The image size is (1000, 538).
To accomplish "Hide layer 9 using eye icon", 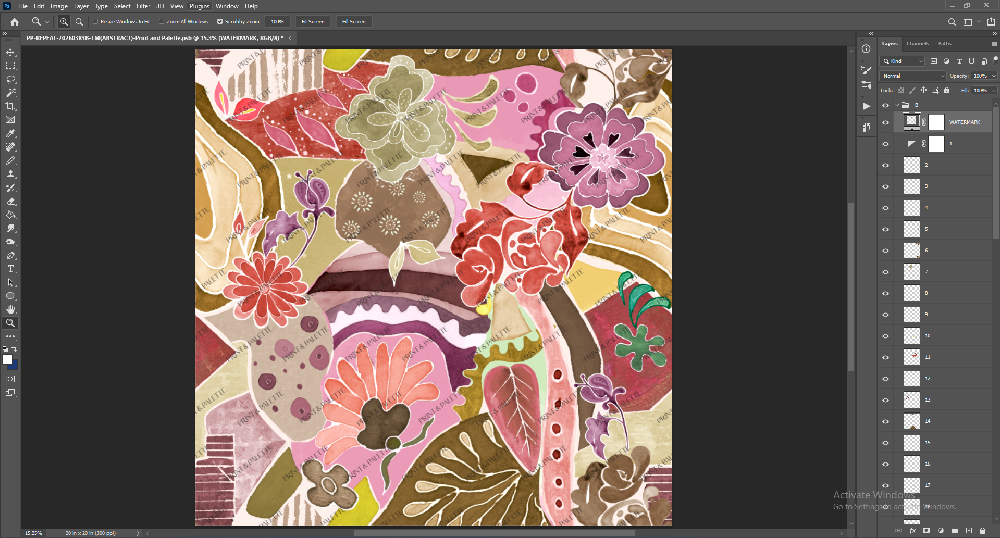I will point(885,314).
